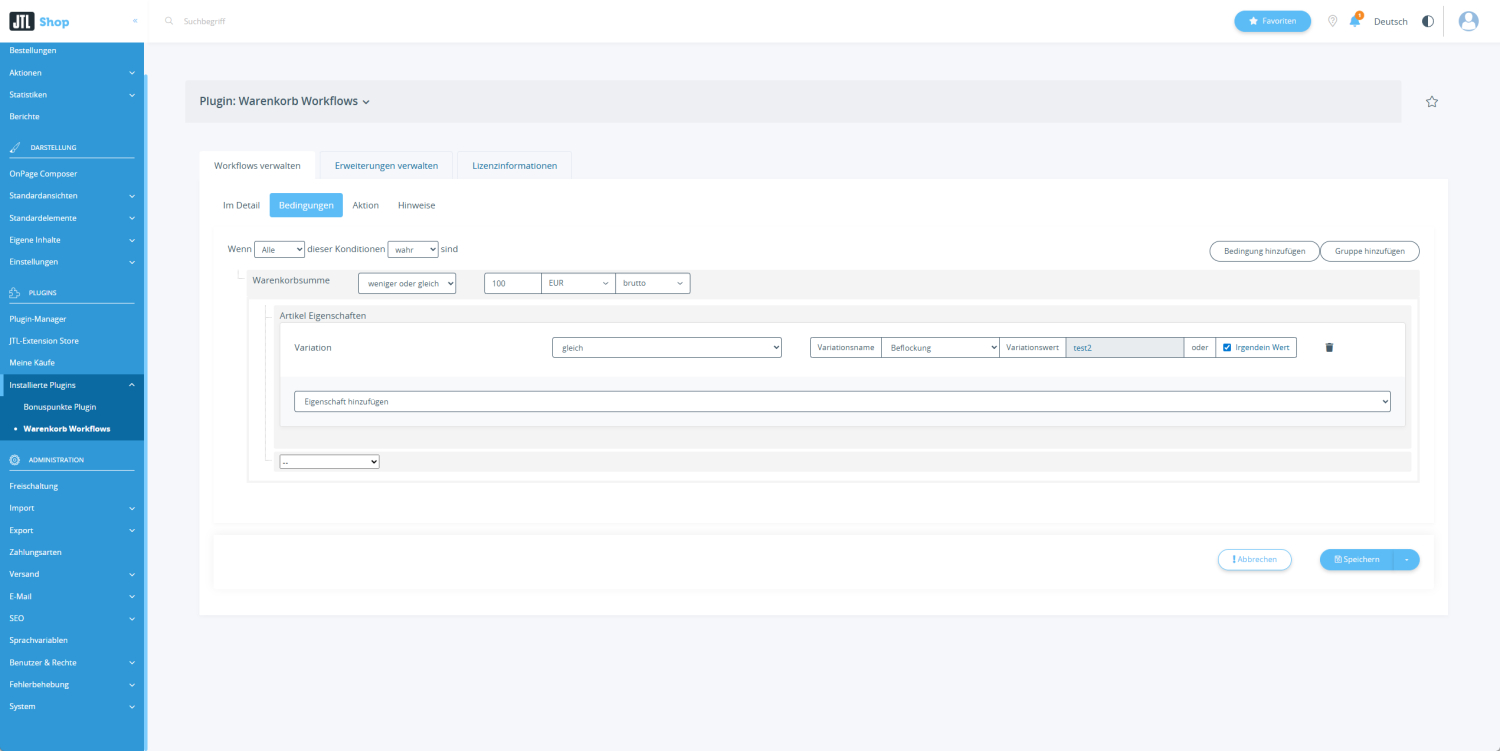Open the weniger oder gleich operator dropdown
This screenshot has width=1500, height=751.
[407, 284]
